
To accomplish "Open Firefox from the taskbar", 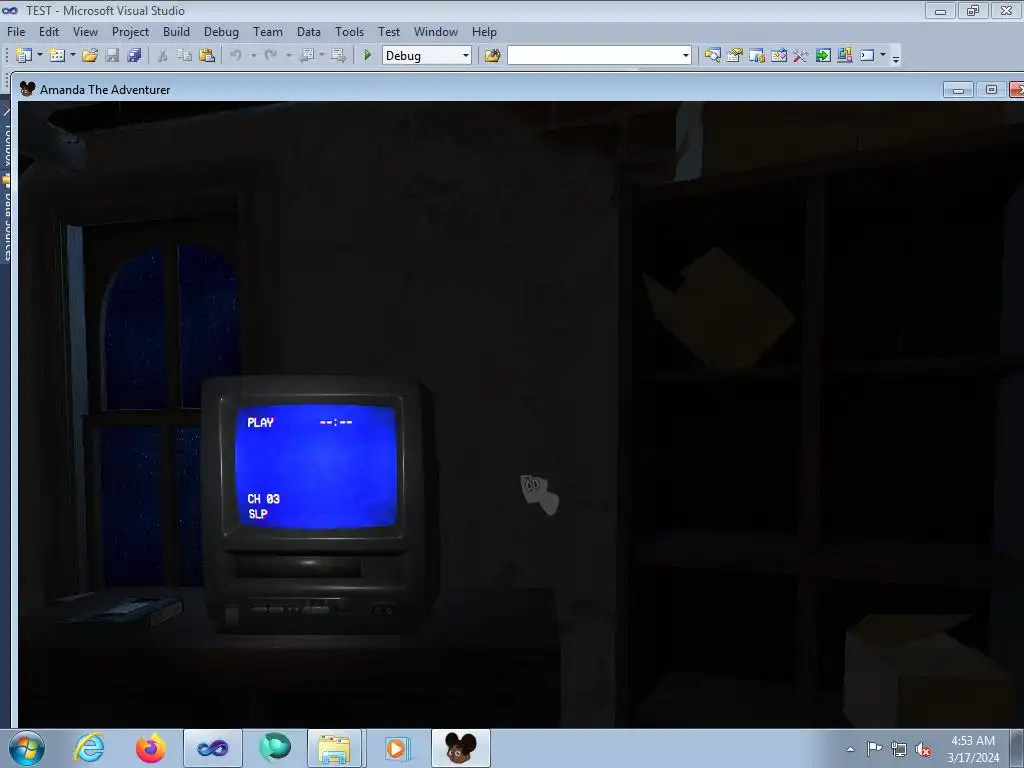I will click(x=150, y=748).
